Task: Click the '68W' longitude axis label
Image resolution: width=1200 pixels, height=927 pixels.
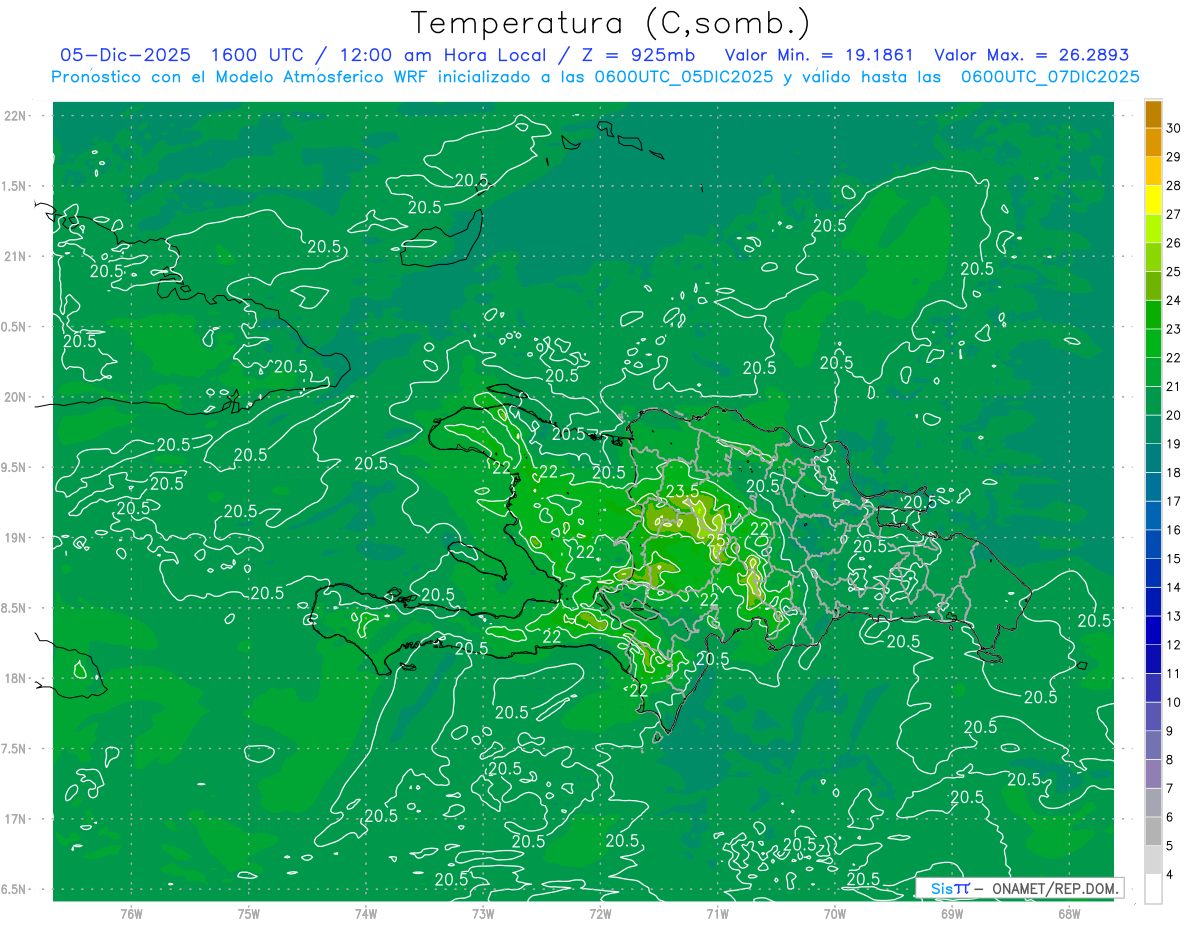Action: click(1069, 913)
